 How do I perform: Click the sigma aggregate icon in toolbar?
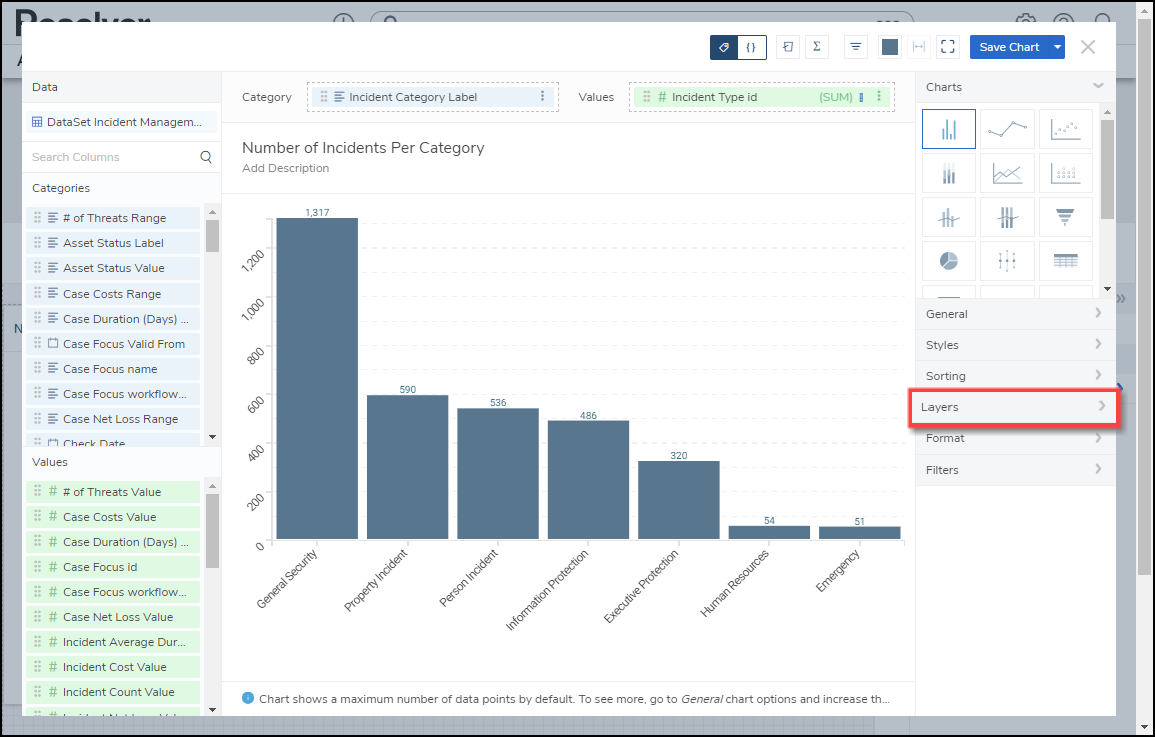coord(816,47)
